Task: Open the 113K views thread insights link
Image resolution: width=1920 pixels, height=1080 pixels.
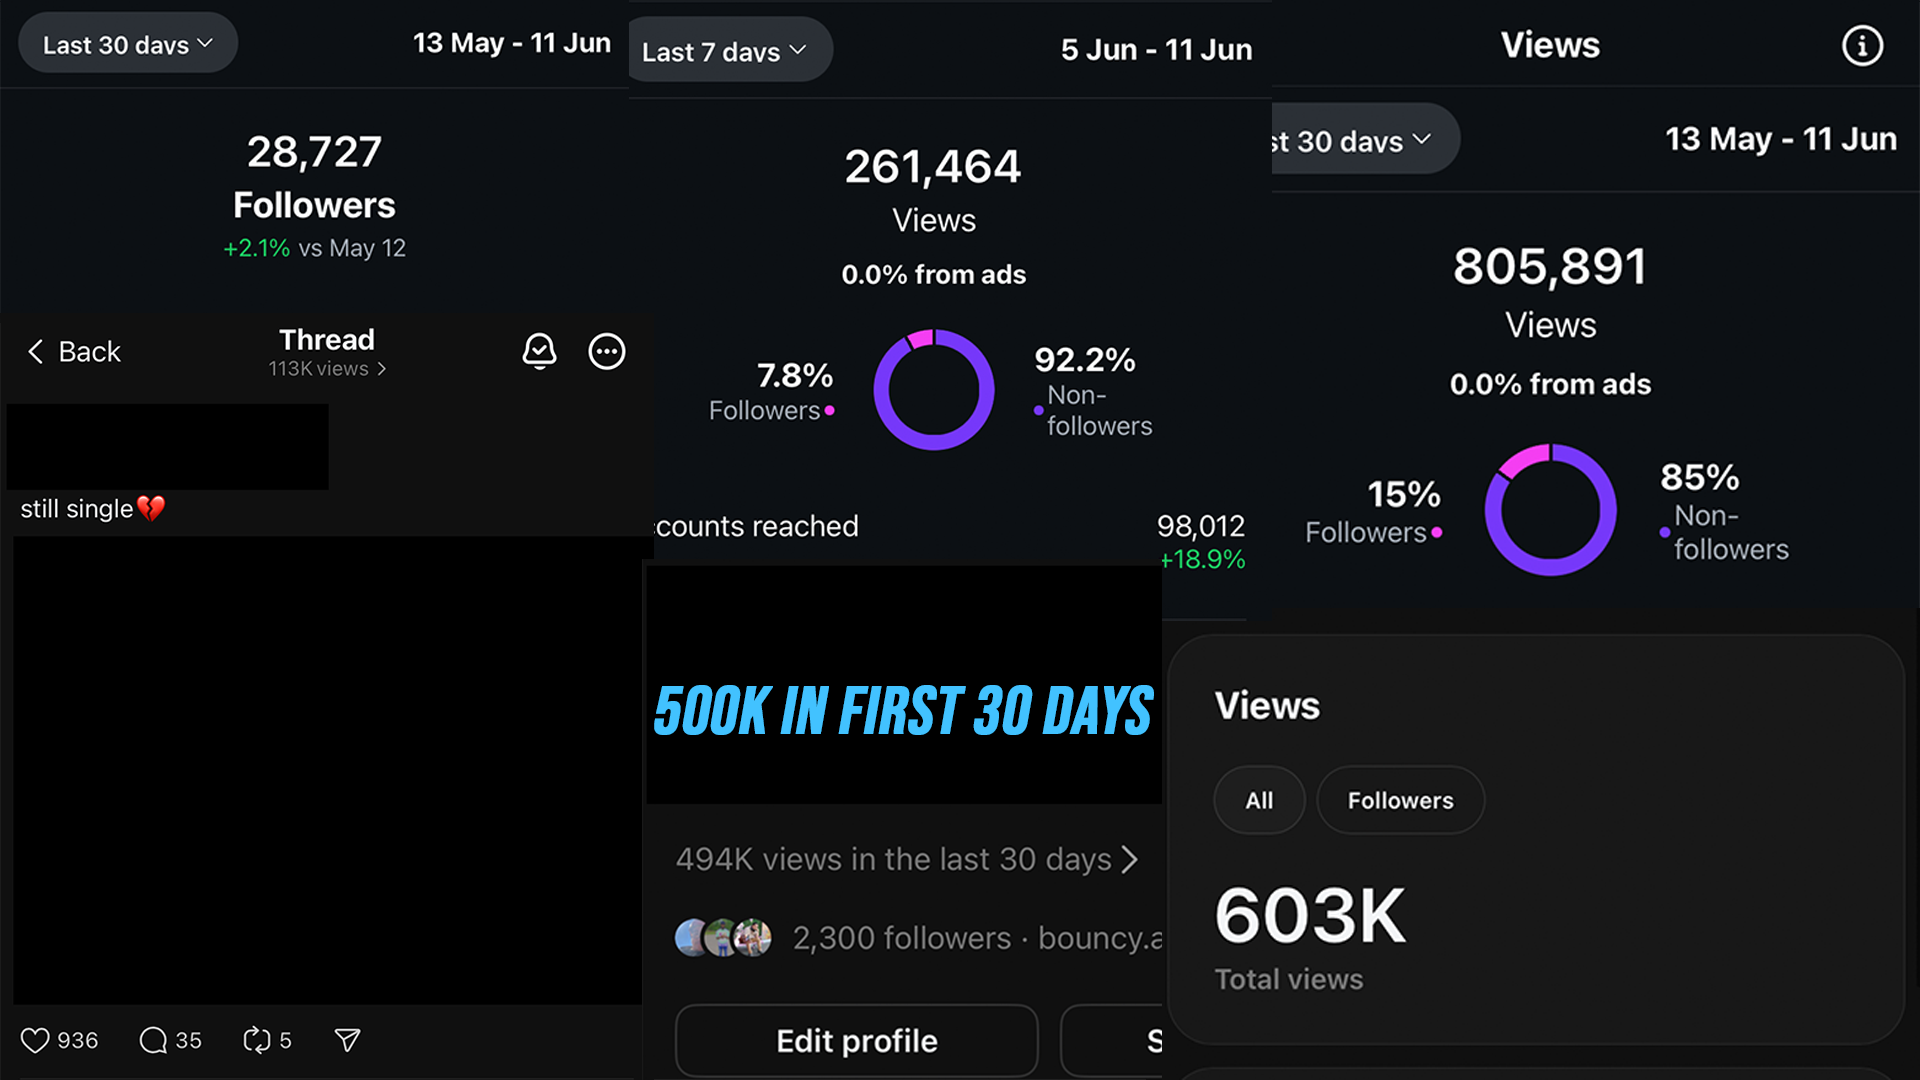Action: tap(327, 369)
